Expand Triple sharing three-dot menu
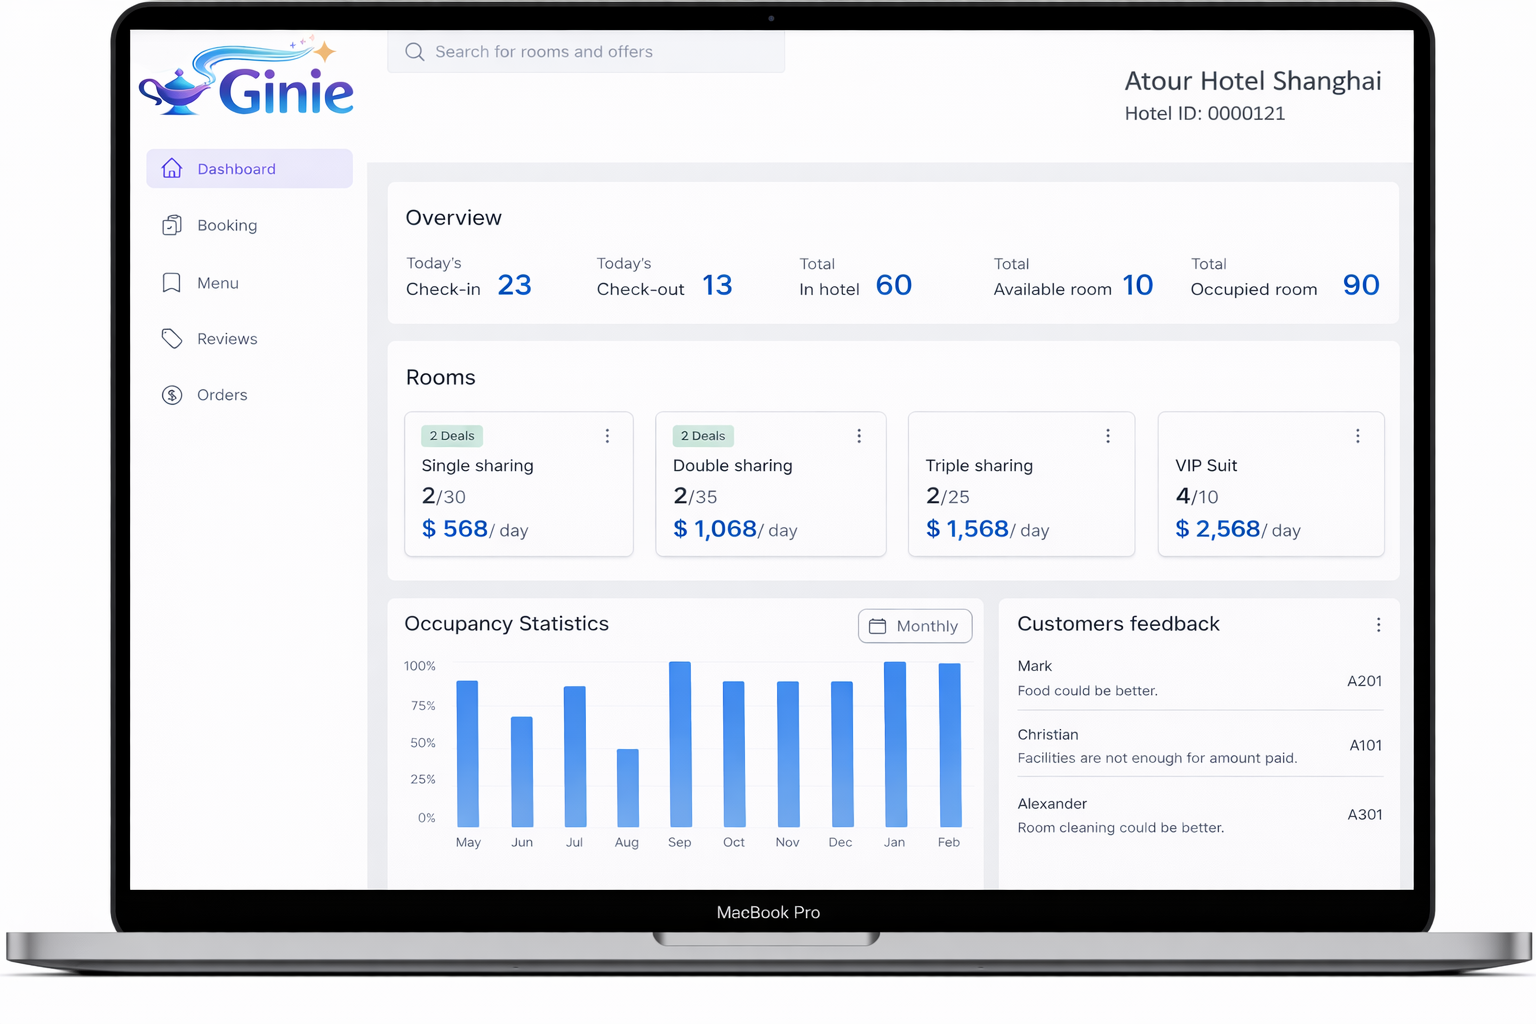Image resolution: width=1536 pixels, height=1024 pixels. tap(1108, 436)
